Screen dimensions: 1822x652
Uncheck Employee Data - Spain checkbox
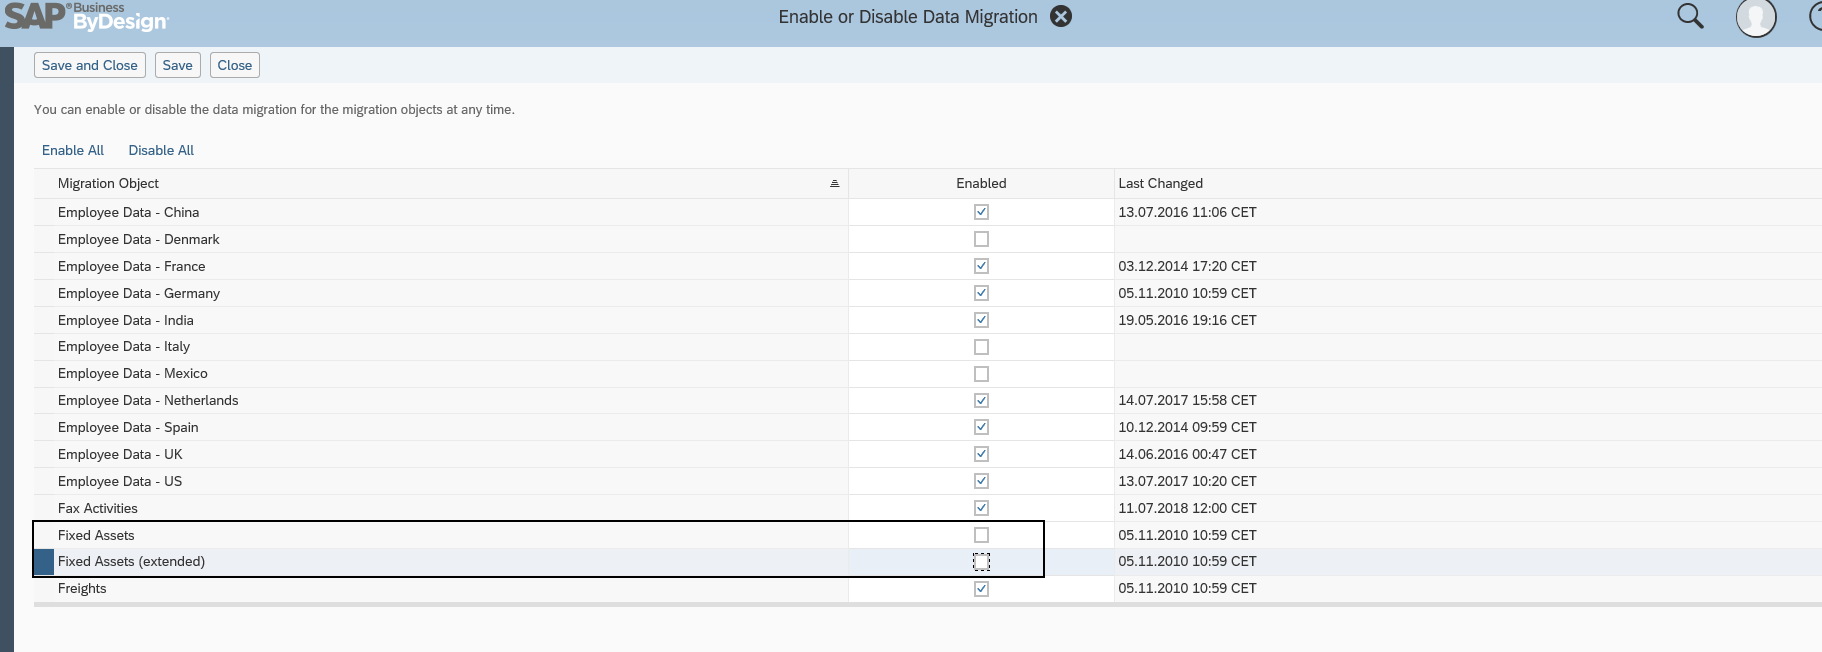click(981, 427)
